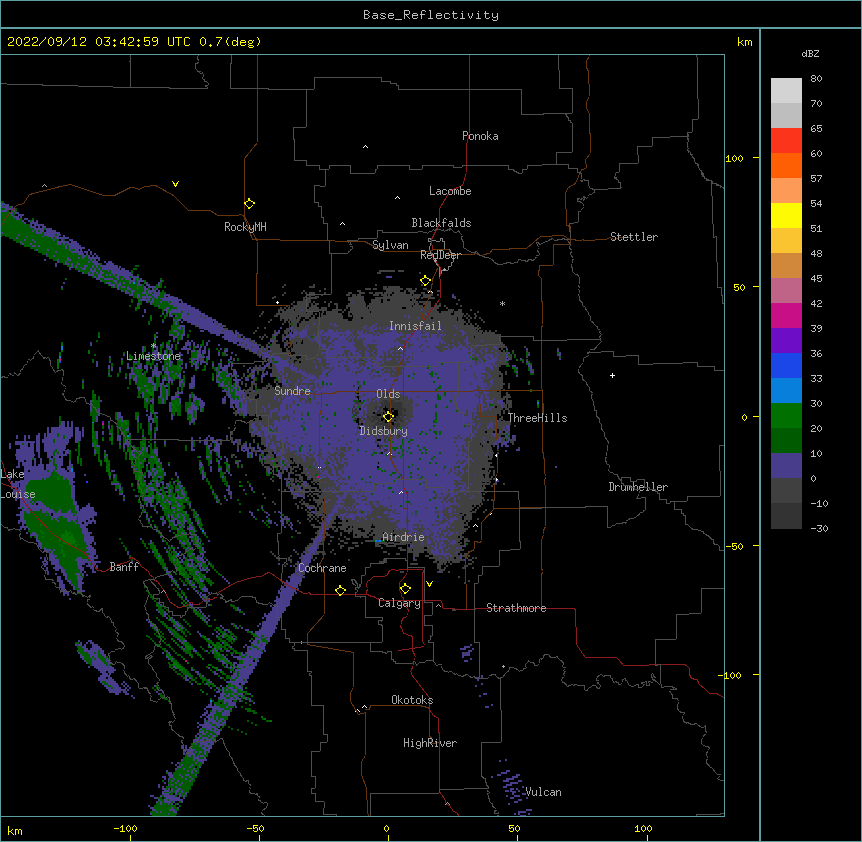Click the 80 value at legend top

(x=816, y=79)
